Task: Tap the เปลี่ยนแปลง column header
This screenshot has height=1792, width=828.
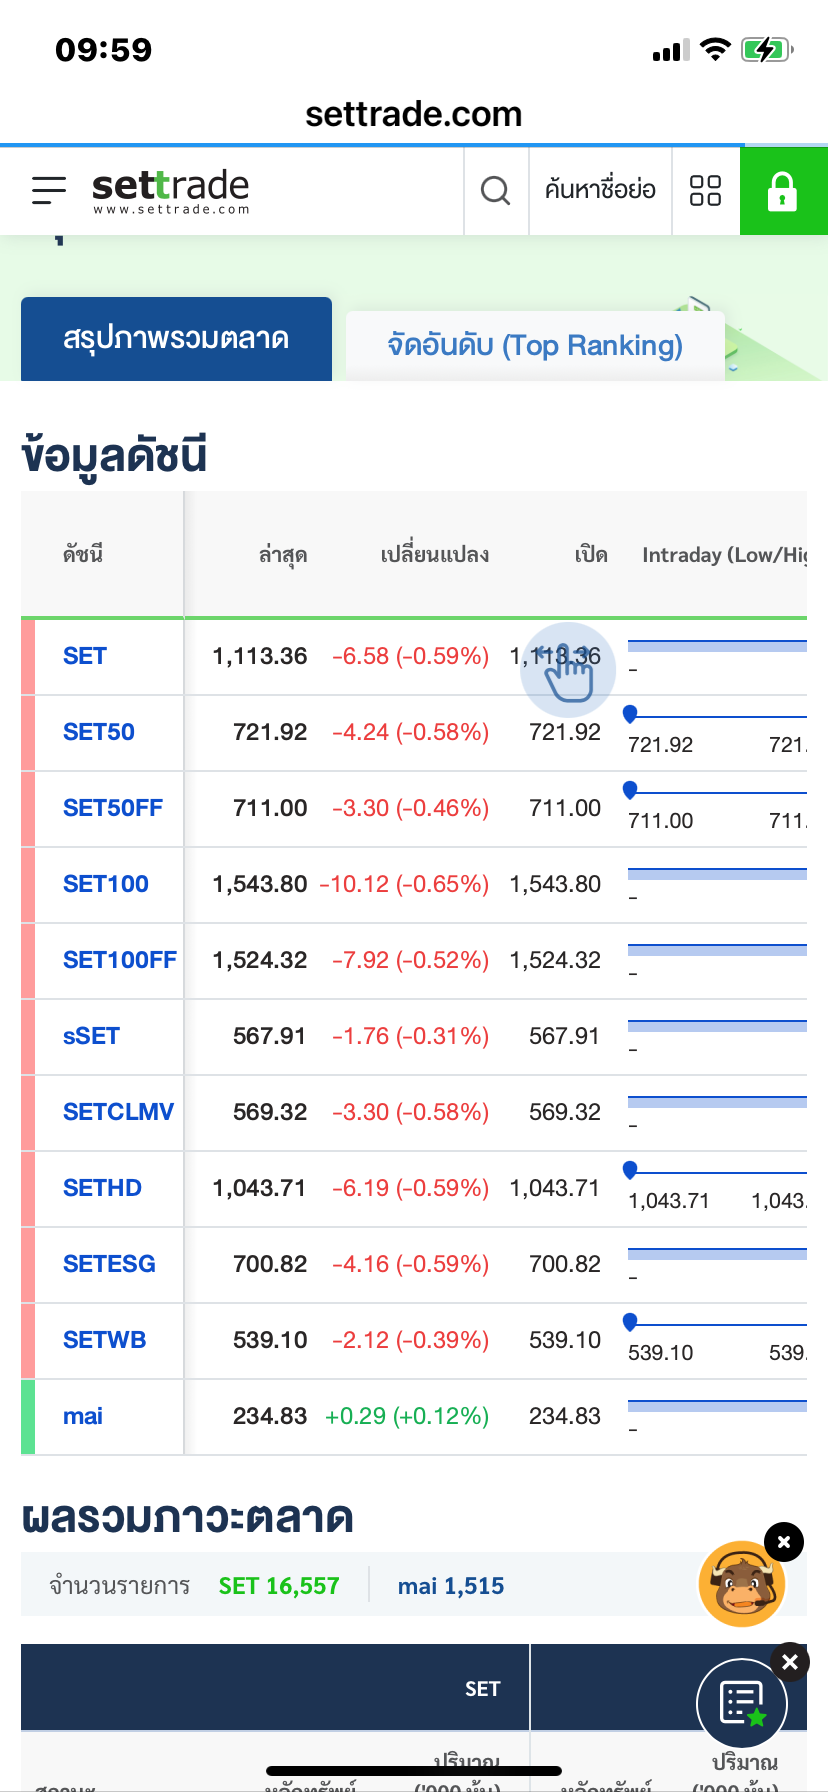Action: 435,555
